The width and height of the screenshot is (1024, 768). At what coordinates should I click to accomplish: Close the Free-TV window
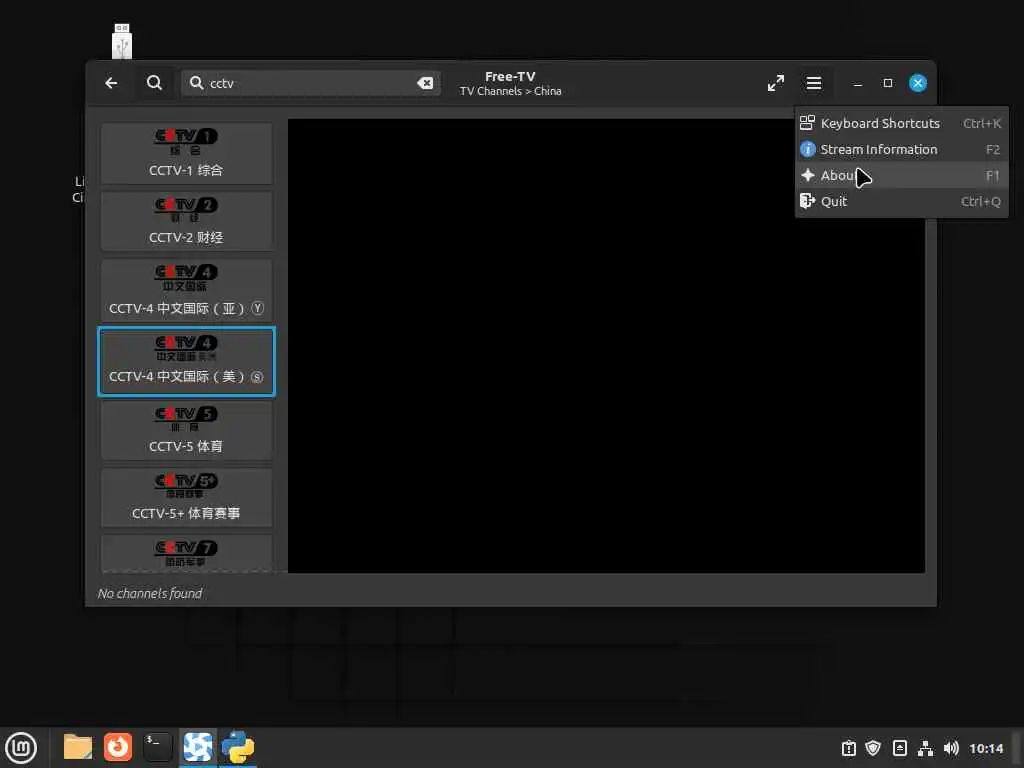coord(918,83)
